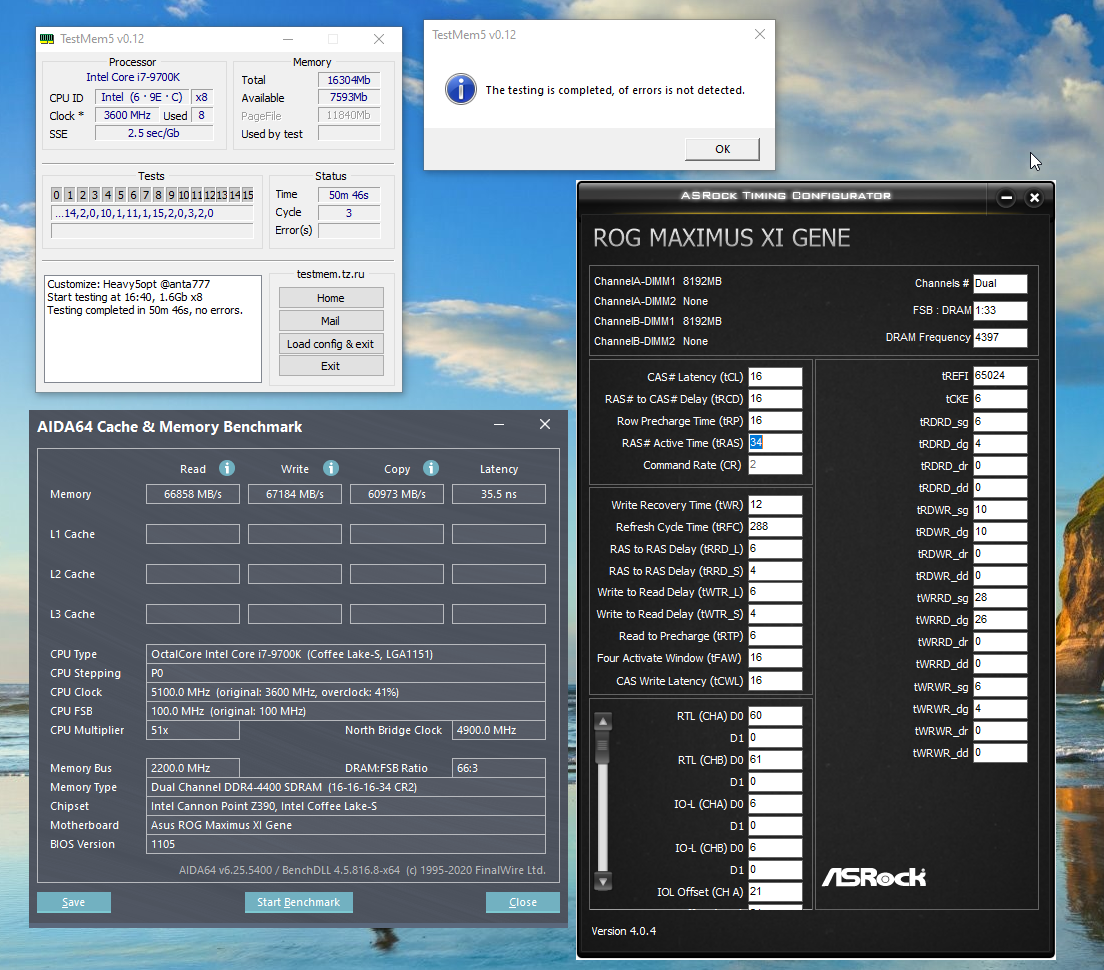Click the Exit button in TestMem5
This screenshot has width=1104, height=970.
tap(331, 366)
